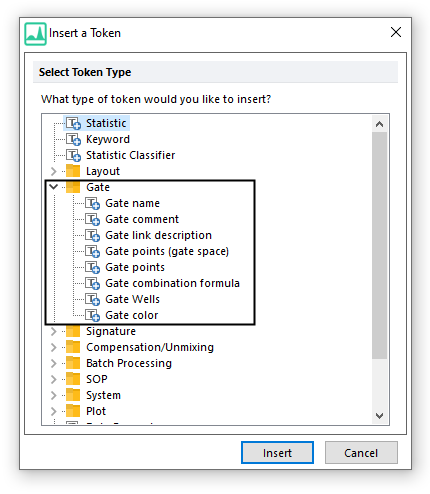Image resolution: width=430 pixels, height=494 pixels.
Task: Click the Gate comment token icon
Action: (x=92, y=219)
